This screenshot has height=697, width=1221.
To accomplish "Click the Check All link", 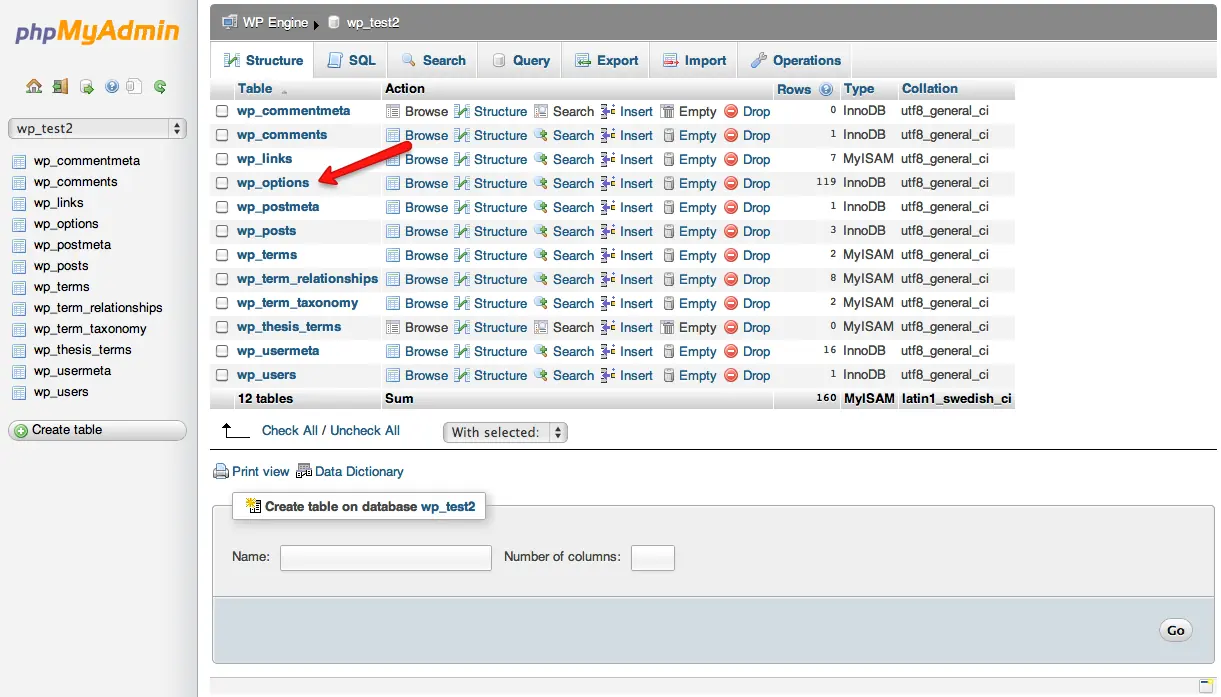I will click(x=290, y=430).
